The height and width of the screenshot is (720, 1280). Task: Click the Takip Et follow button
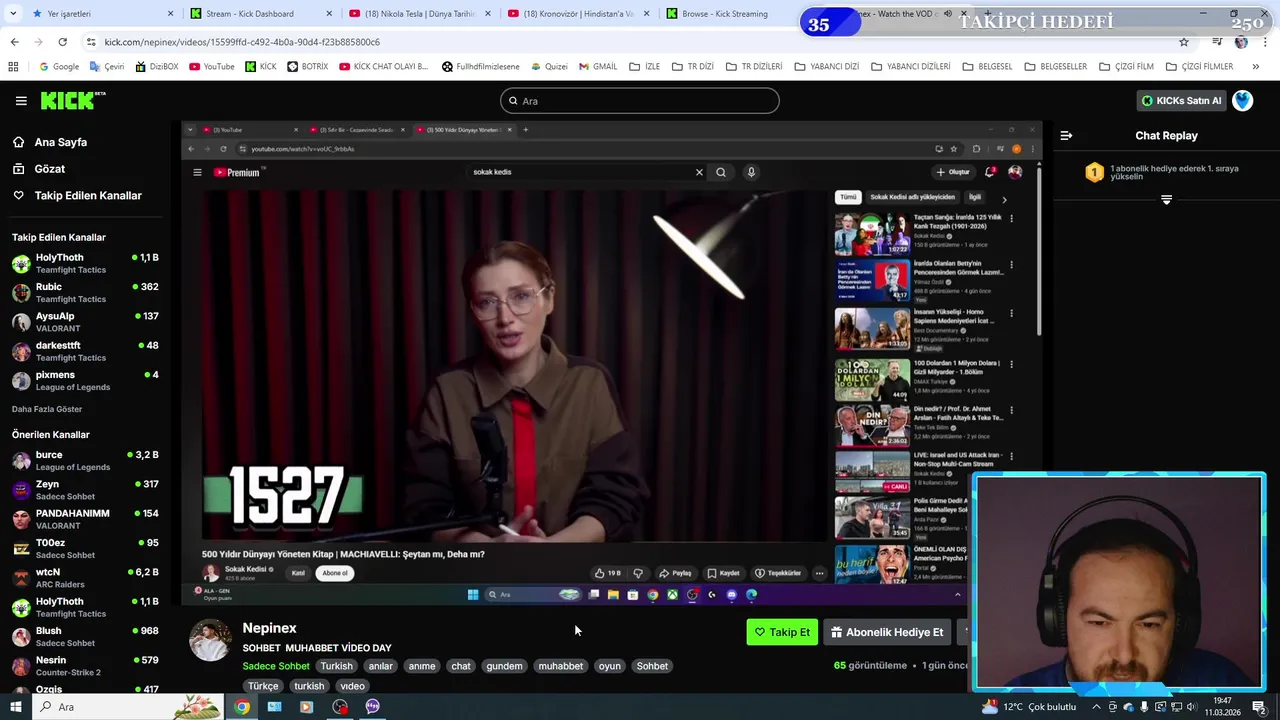(782, 632)
